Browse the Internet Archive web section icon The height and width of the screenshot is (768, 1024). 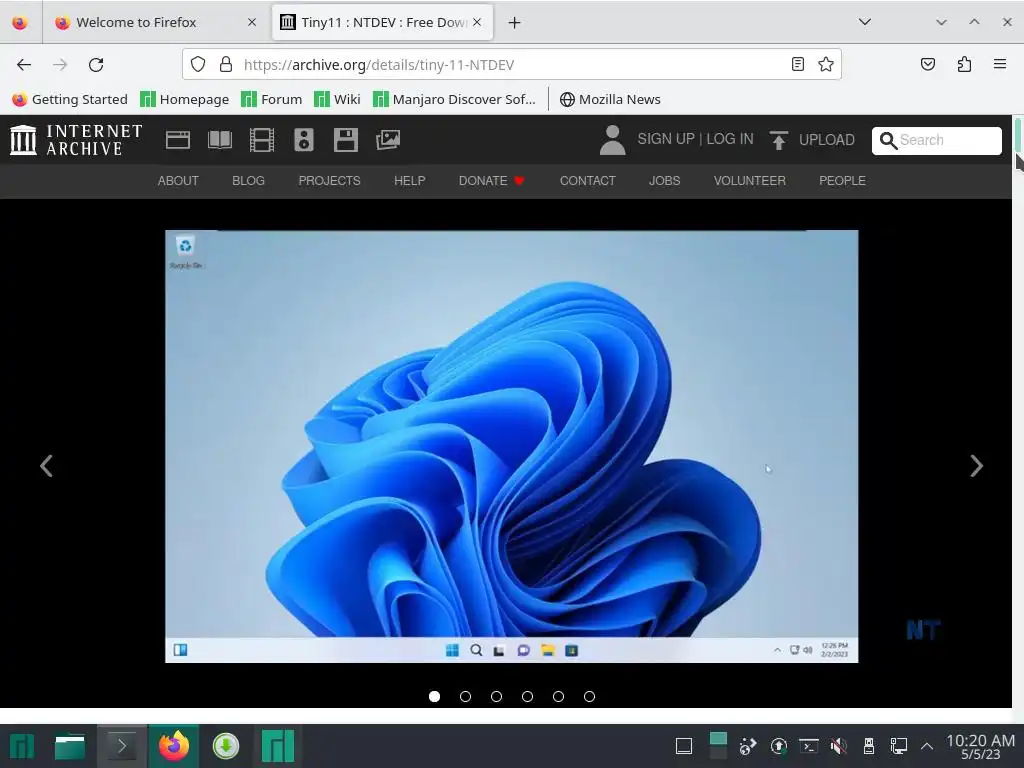[178, 140]
